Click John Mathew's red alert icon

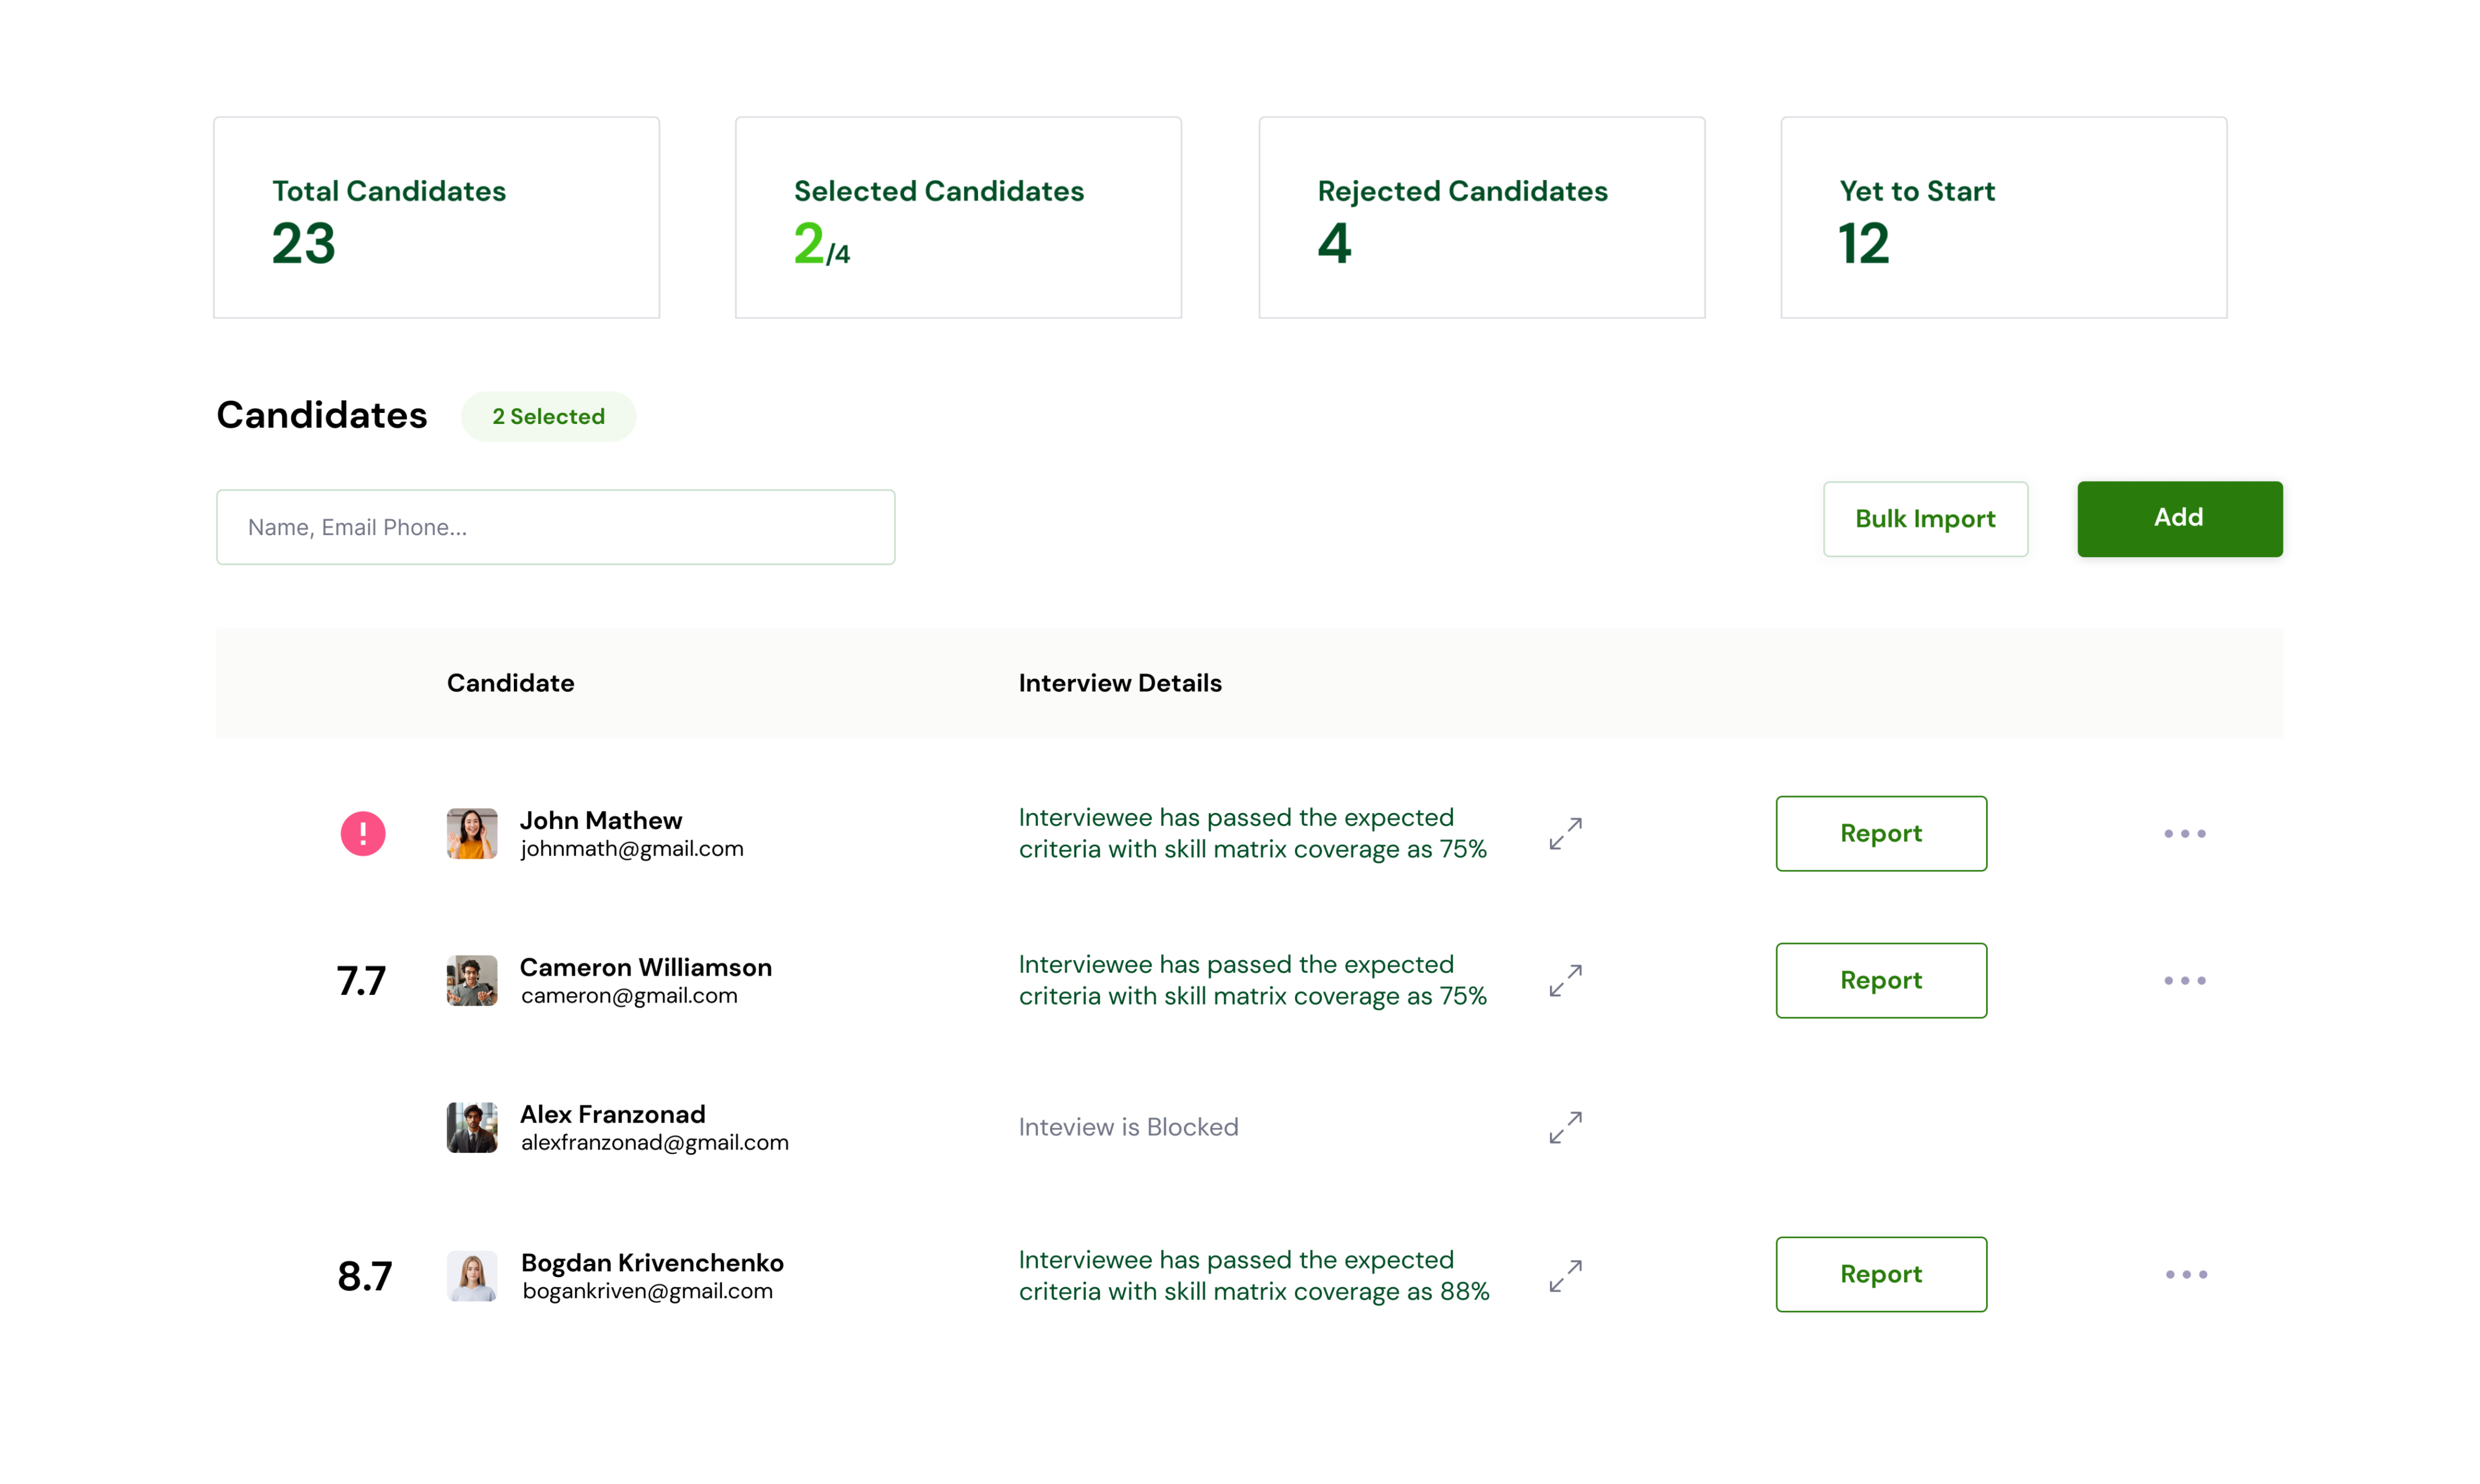click(362, 833)
